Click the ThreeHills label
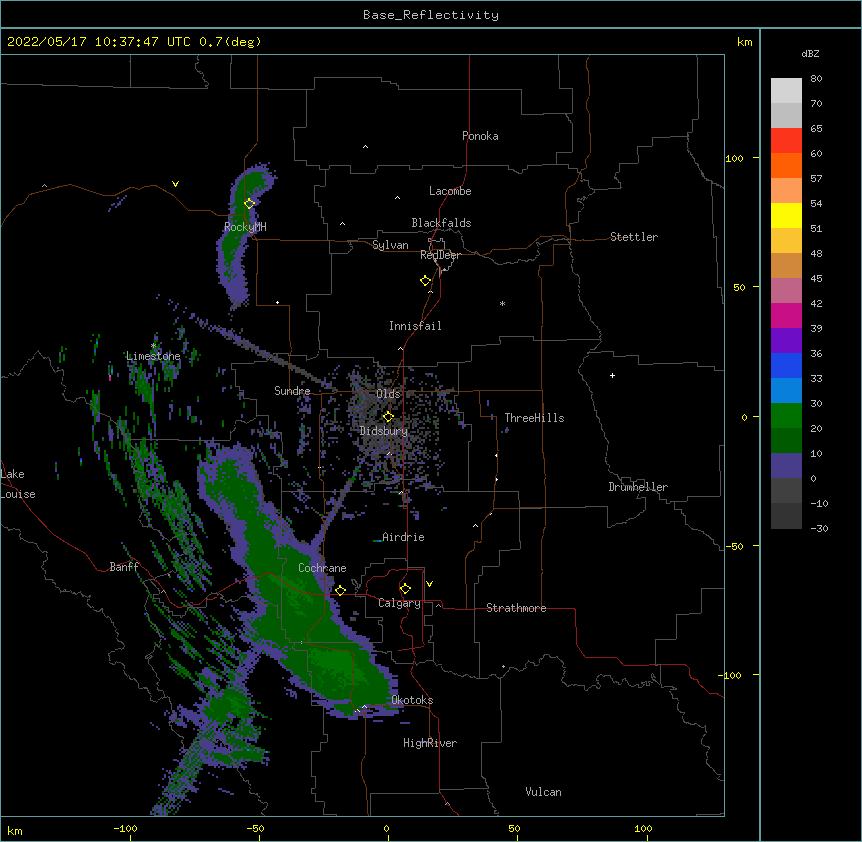This screenshot has width=862, height=842. coord(534,418)
